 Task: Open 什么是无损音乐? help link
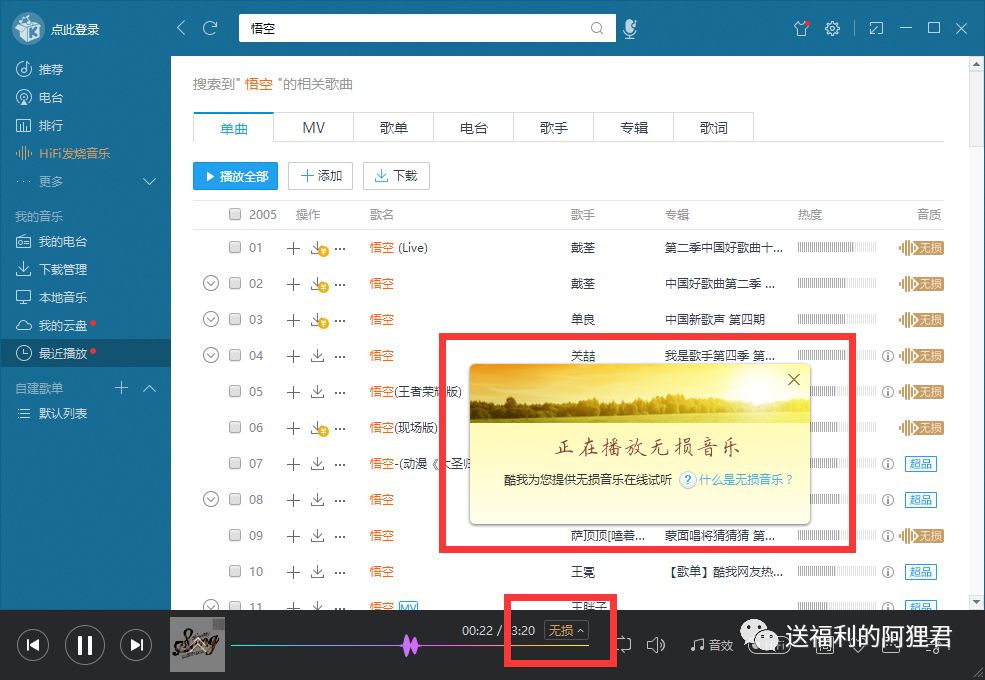coord(746,480)
